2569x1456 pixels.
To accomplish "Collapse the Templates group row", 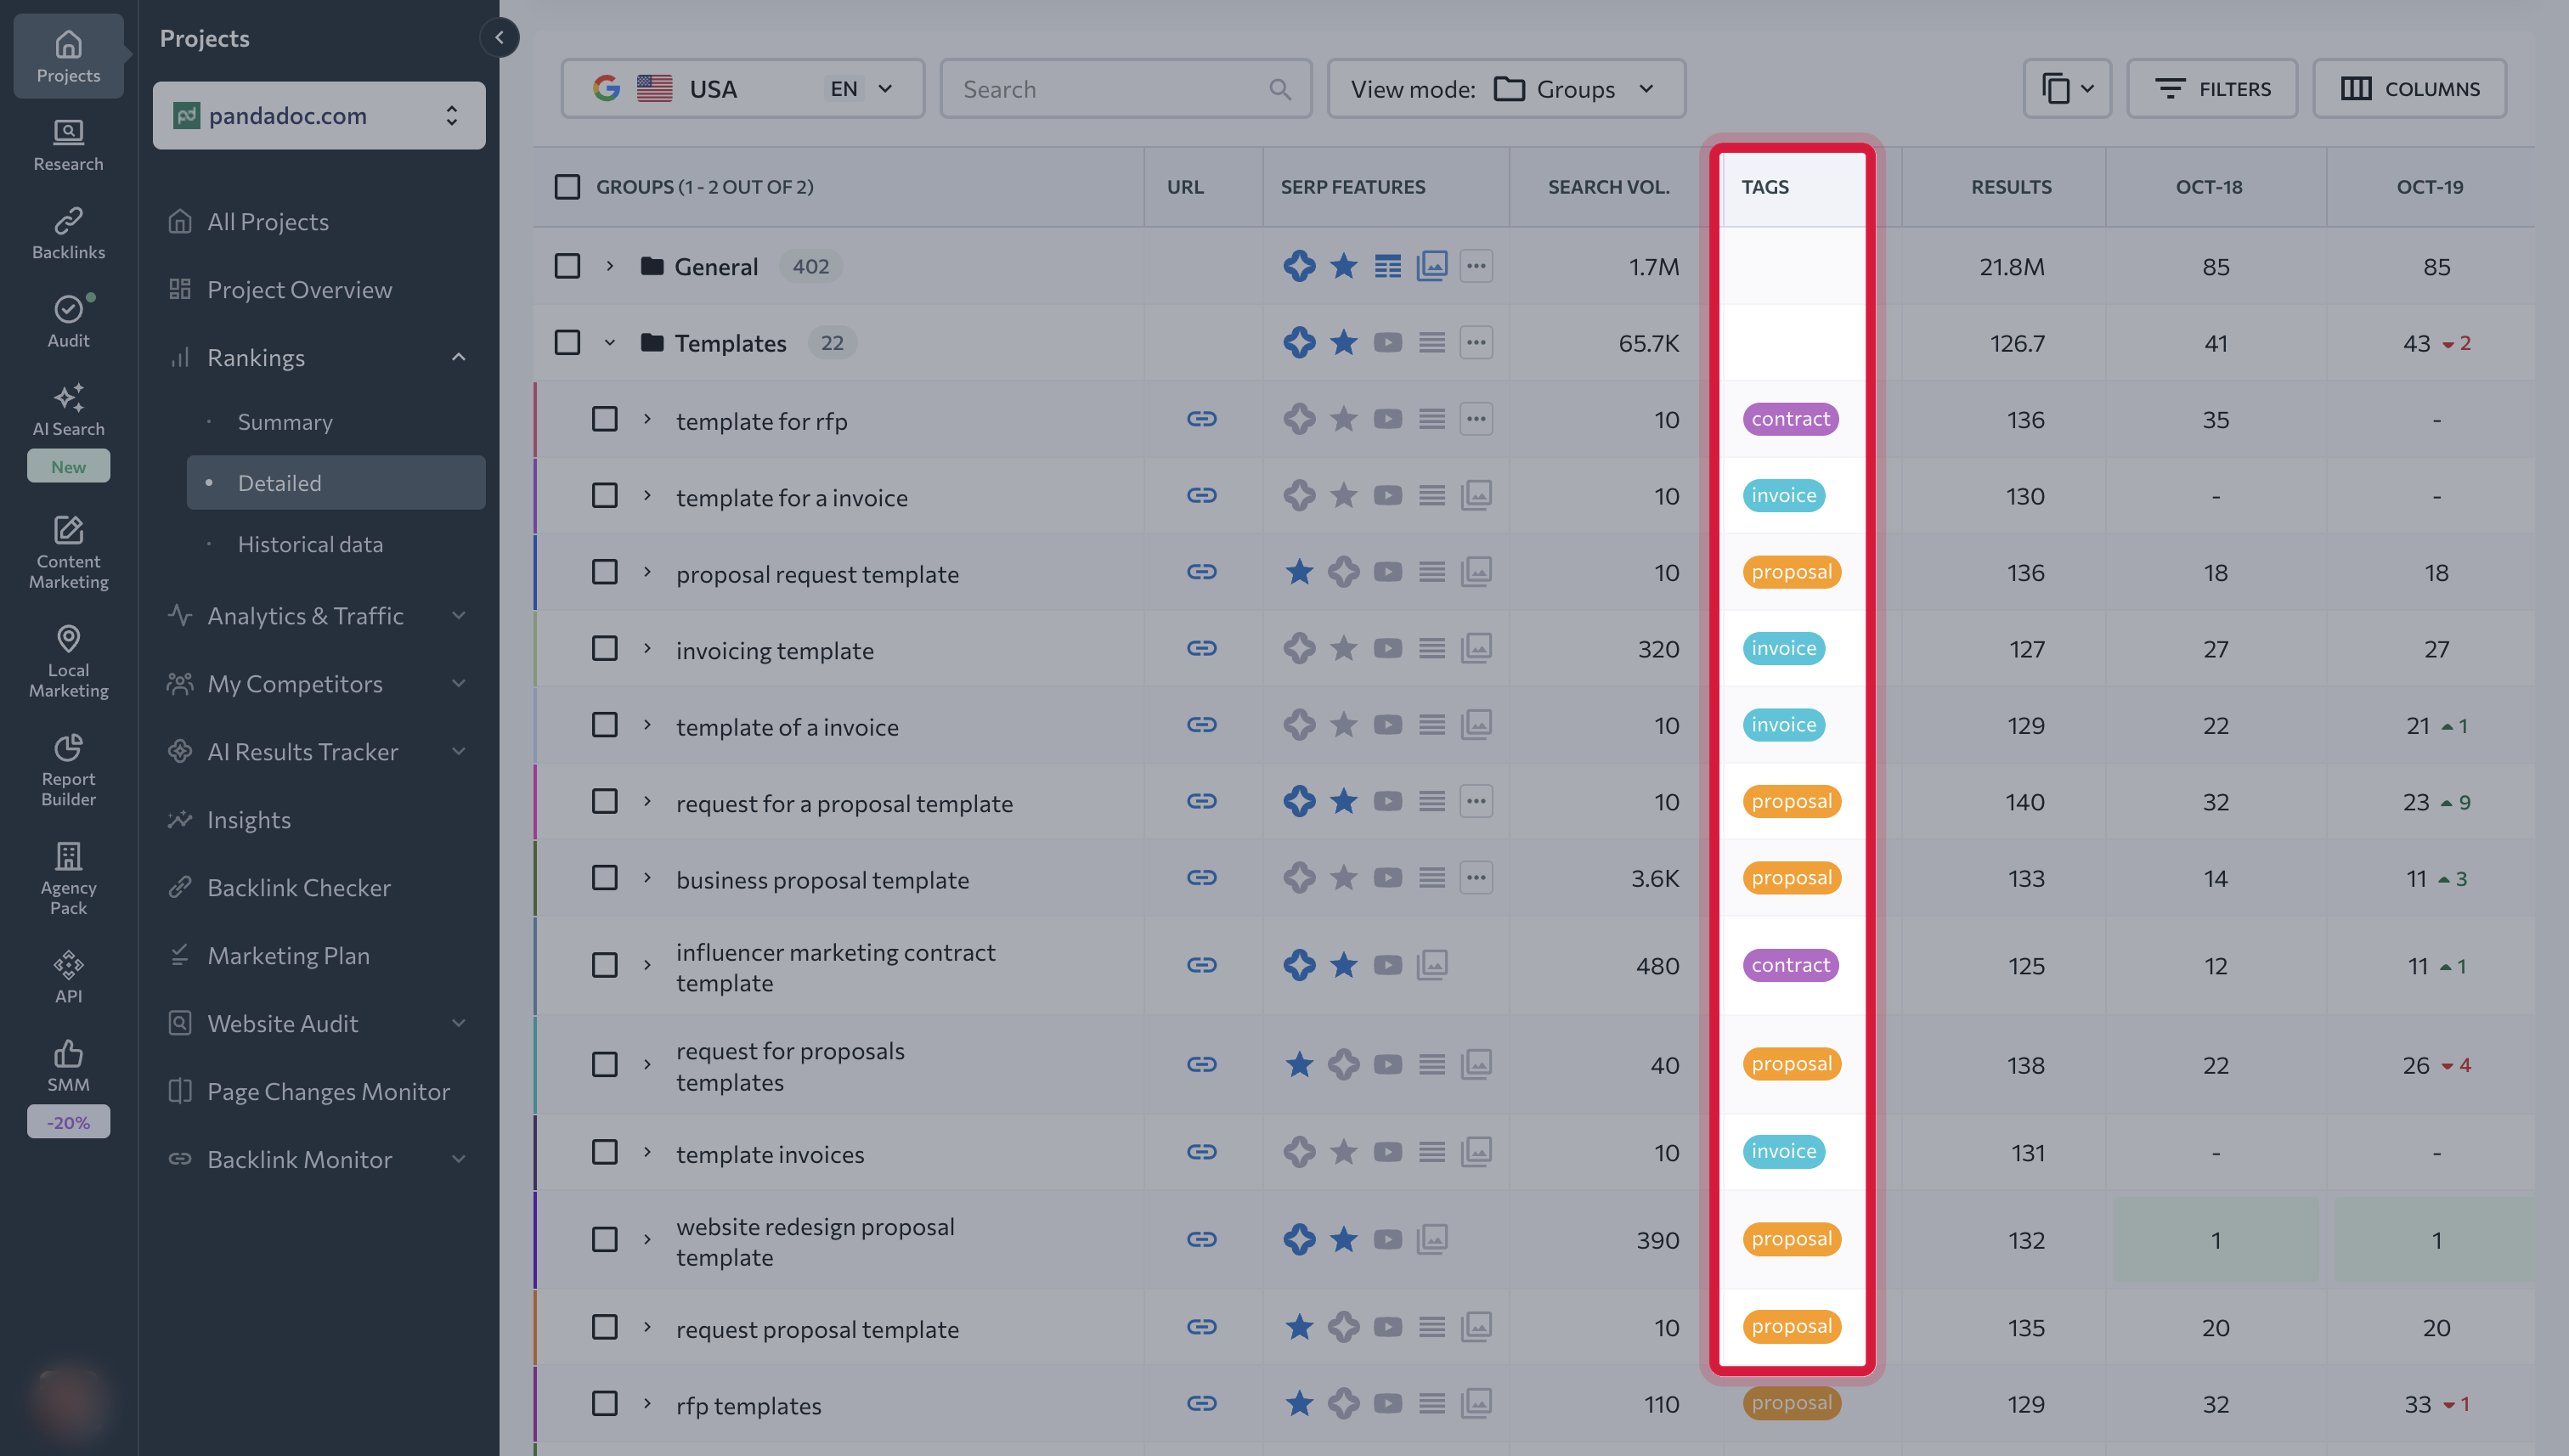I will 609,343.
